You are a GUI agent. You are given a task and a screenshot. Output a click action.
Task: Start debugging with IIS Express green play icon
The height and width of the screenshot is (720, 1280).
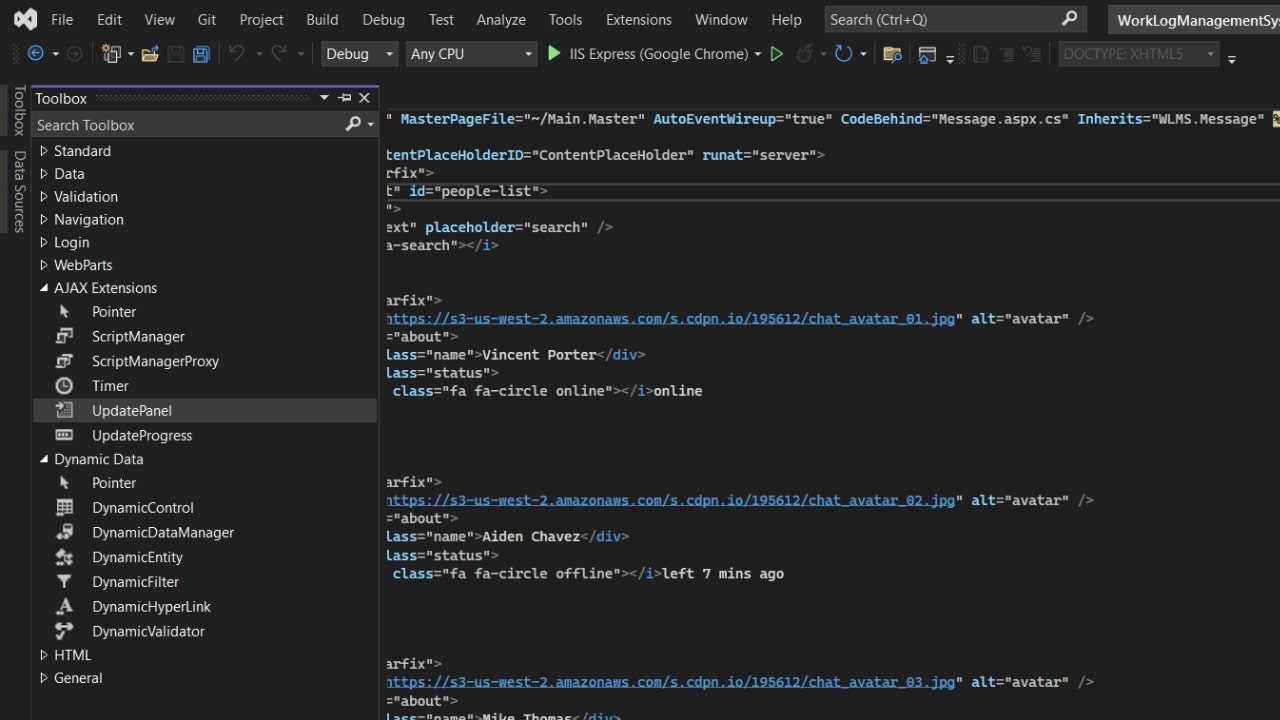(554, 53)
